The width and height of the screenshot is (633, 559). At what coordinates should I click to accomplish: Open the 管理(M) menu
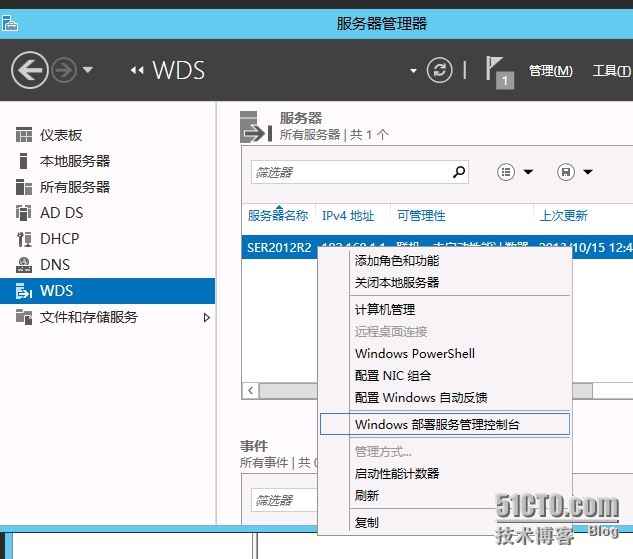point(551,71)
